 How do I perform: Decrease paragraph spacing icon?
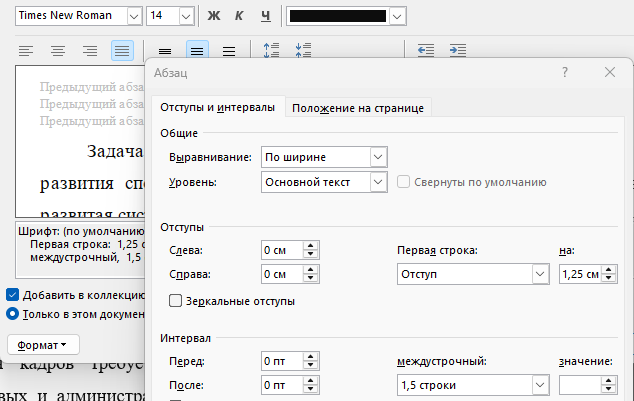point(303,51)
